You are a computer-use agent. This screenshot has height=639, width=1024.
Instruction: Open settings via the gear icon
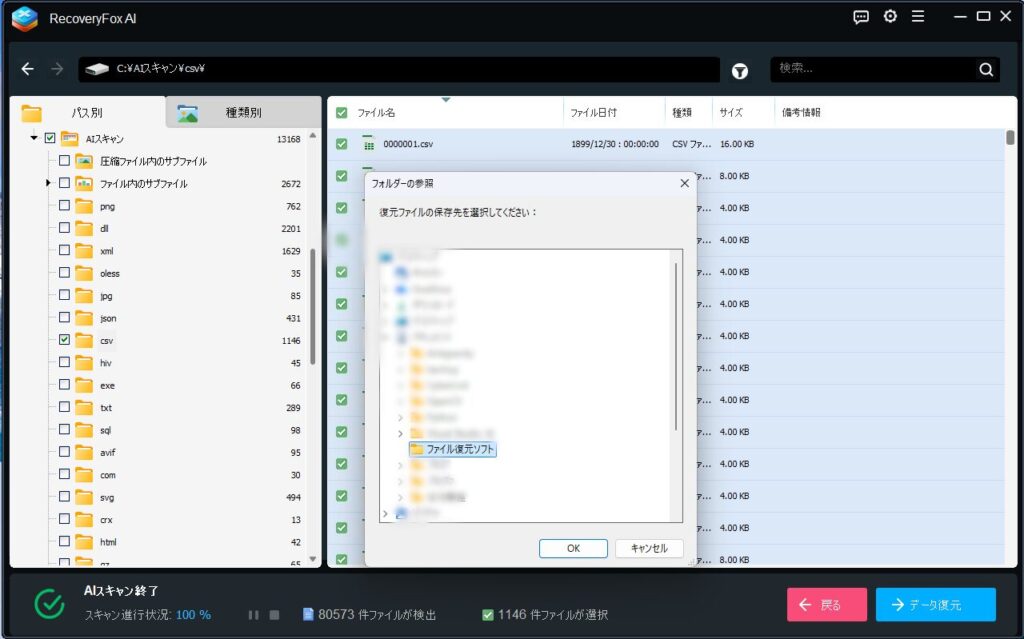coord(890,17)
